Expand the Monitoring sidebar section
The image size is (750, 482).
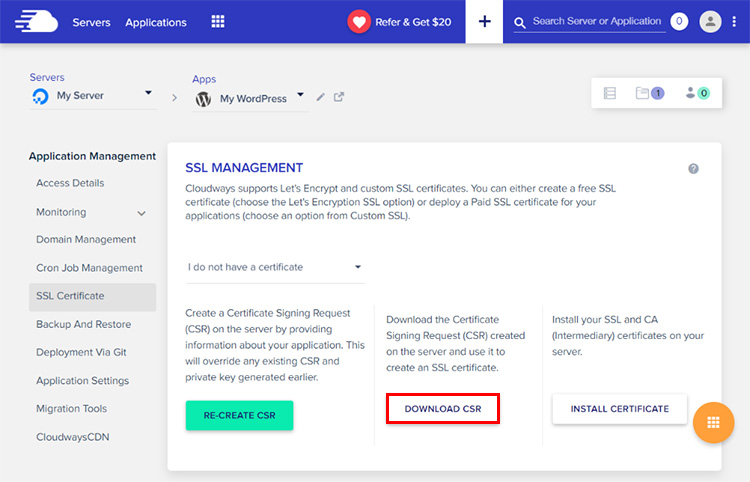coord(141,213)
